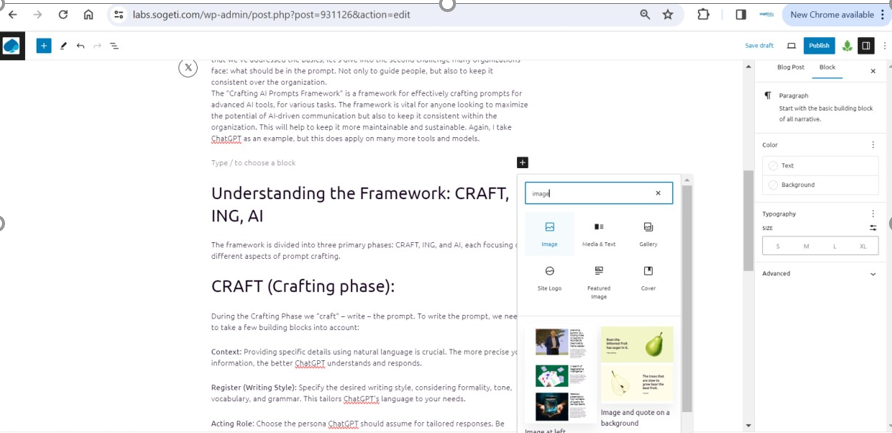Click the X share icon beside post
Screen dimensions: 892x433
188,68
